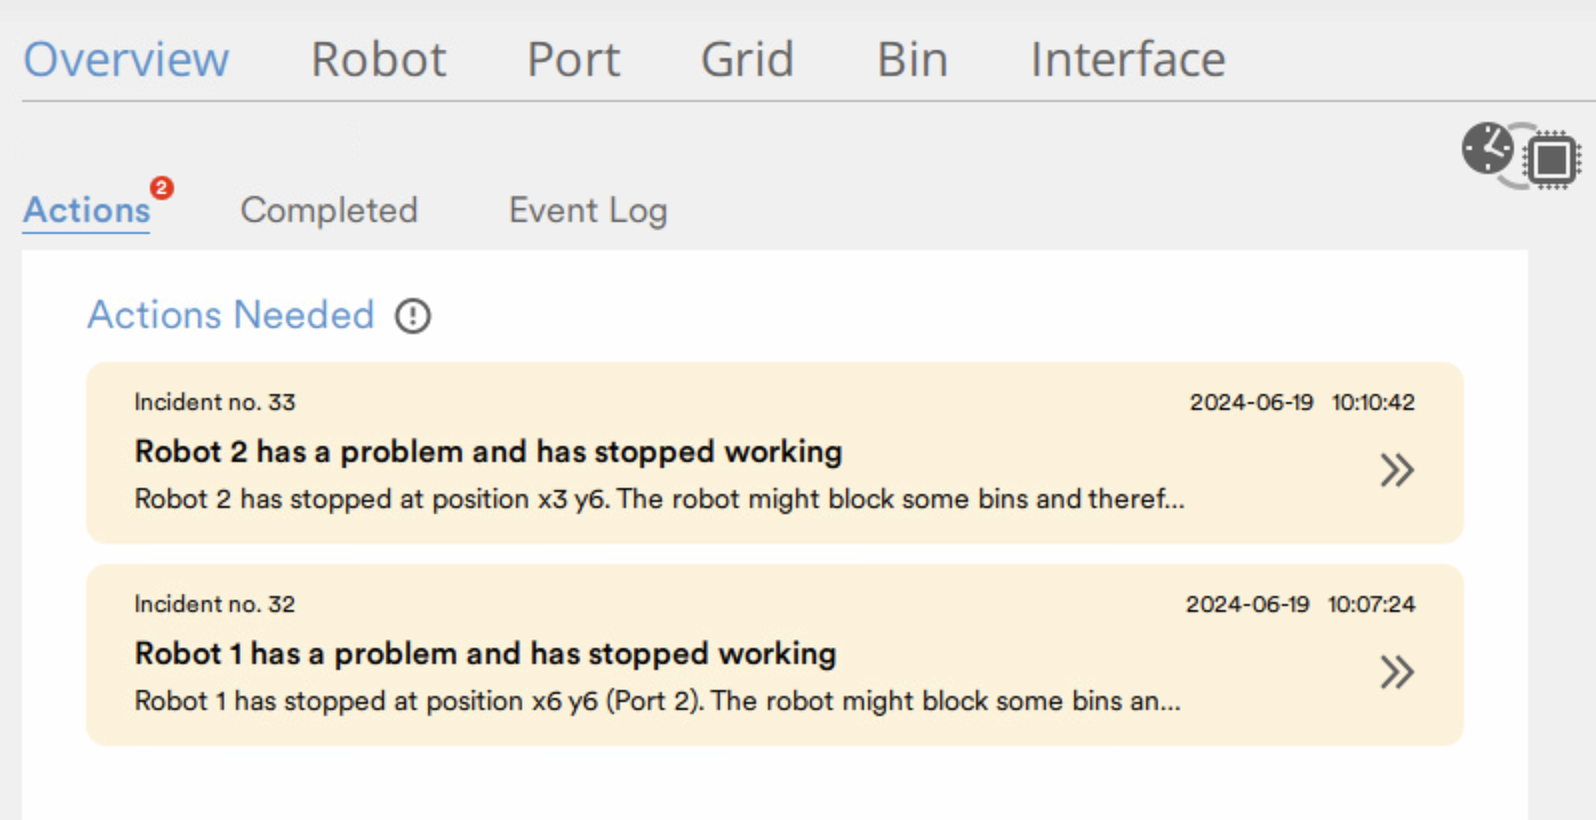Image resolution: width=1596 pixels, height=820 pixels.
Task: Click the red notification badge showing 2
Action: pos(162,187)
